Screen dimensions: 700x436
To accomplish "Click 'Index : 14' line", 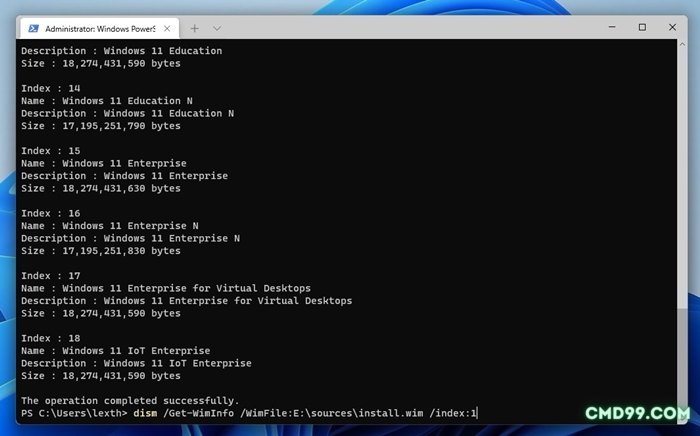I will (x=50, y=88).
